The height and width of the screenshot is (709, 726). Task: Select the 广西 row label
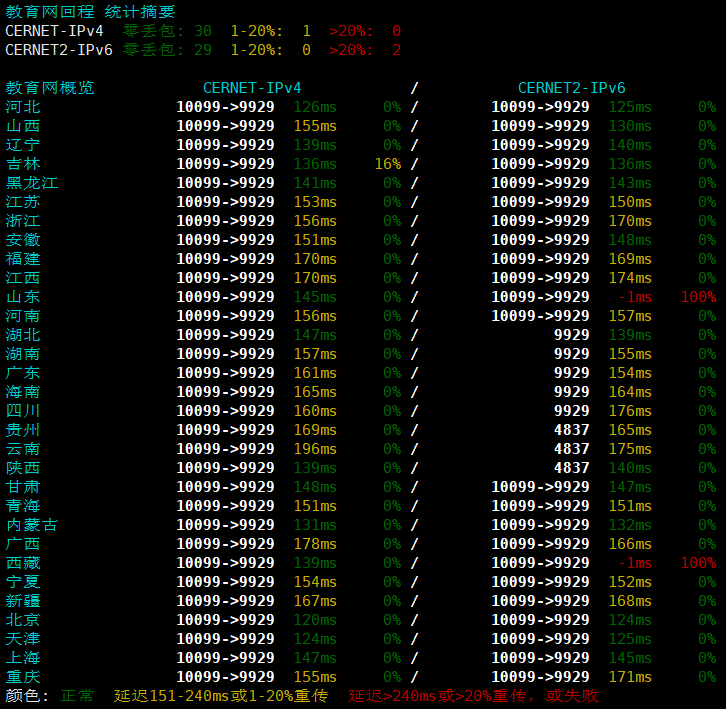(x=23, y=544)
